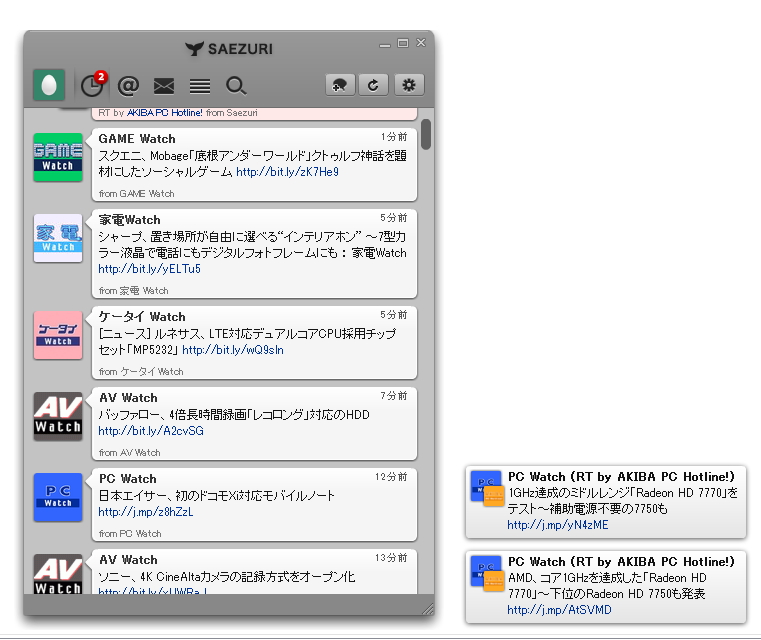Click the AMD コア1GHz notification popup

606,587
